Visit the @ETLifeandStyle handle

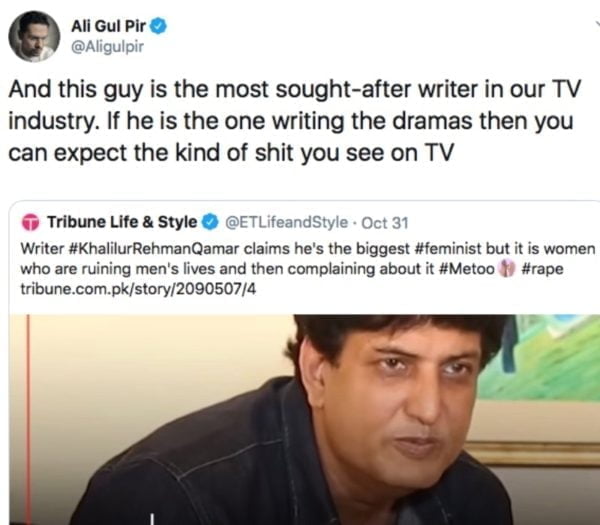[287, 222]
